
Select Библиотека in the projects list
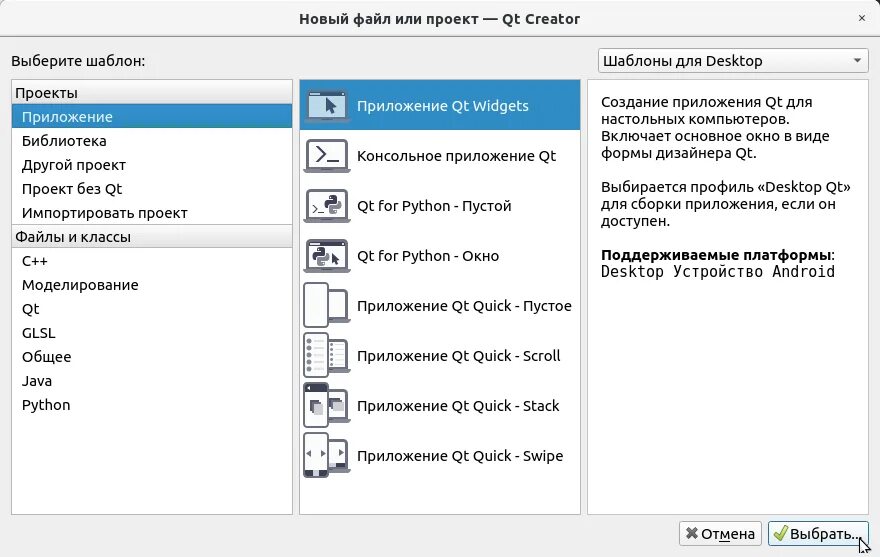(x=152, y=141)
